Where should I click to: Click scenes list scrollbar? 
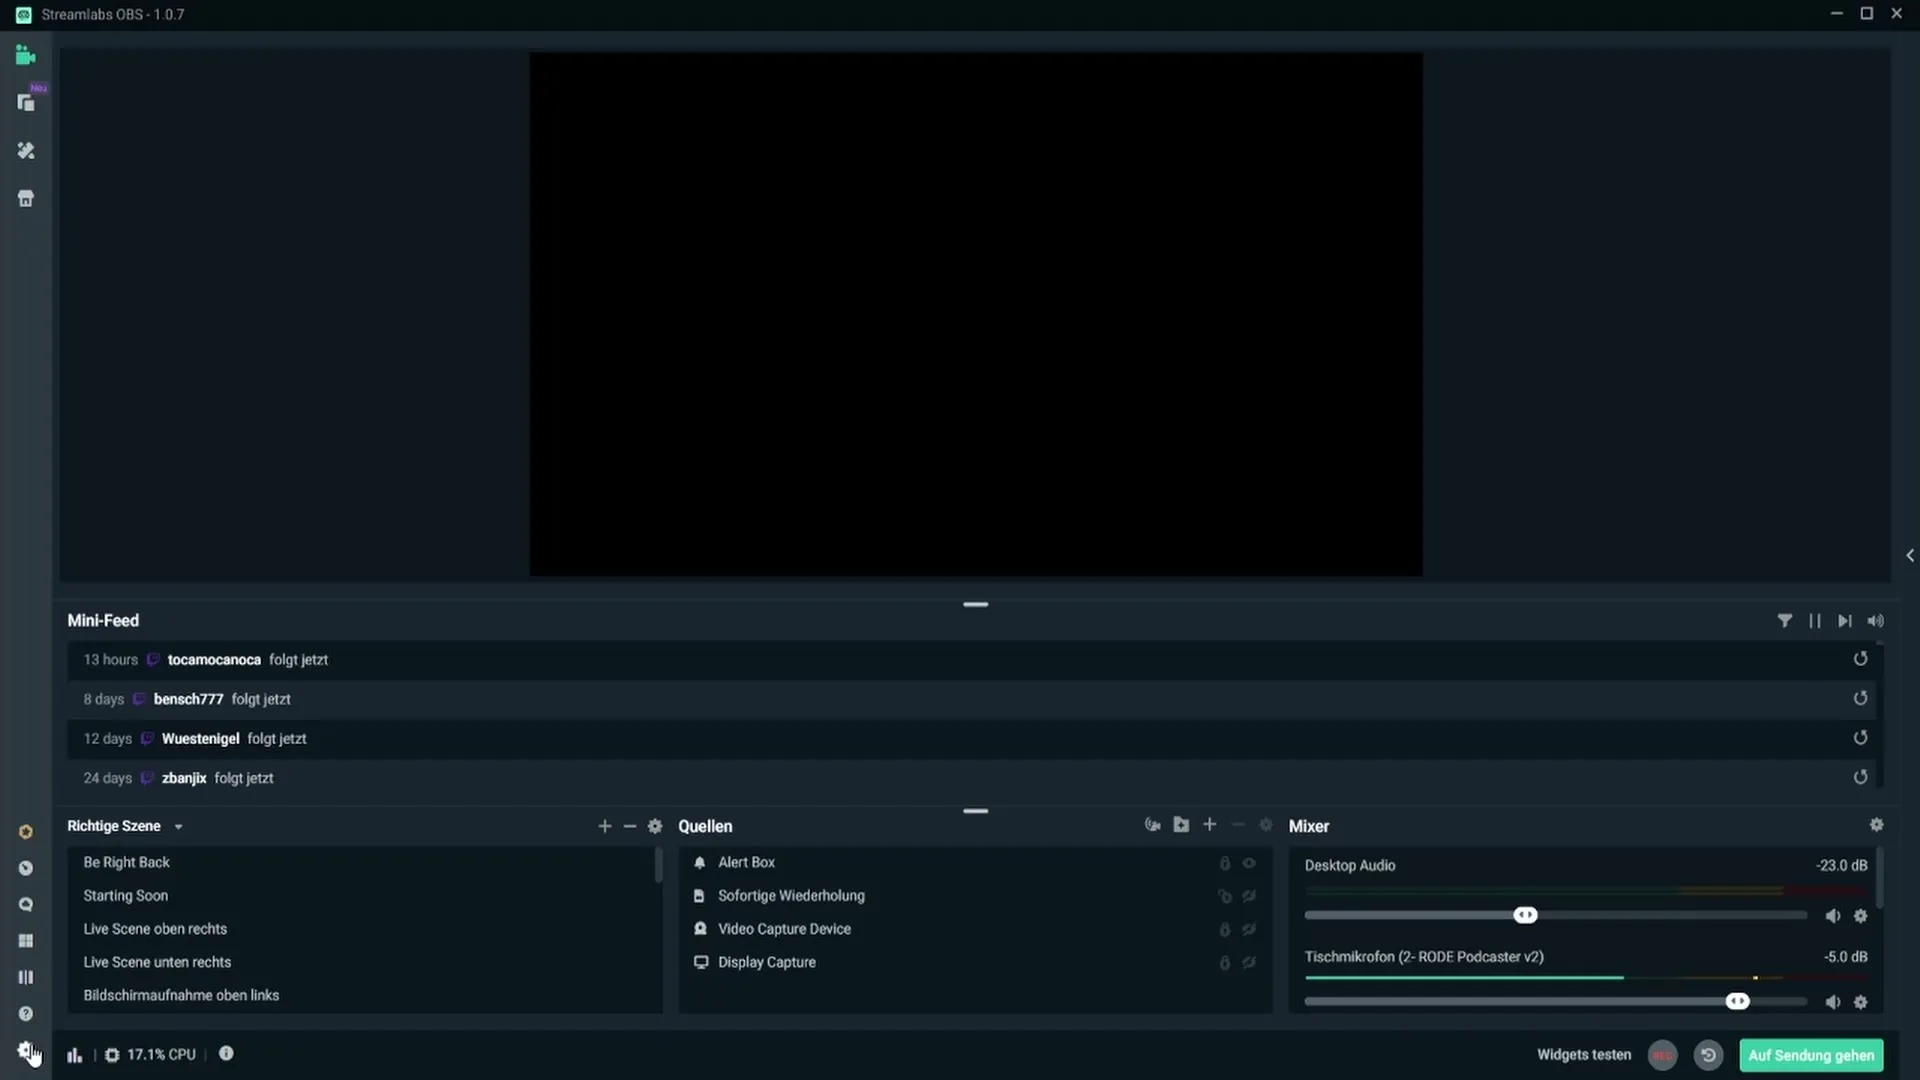[659, 865]
